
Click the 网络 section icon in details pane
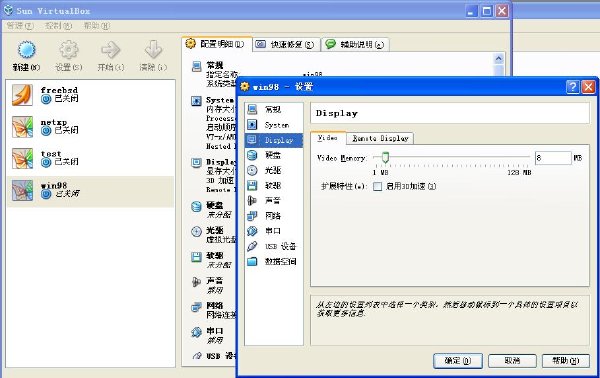pyautogui.click(x=196, y=307)
